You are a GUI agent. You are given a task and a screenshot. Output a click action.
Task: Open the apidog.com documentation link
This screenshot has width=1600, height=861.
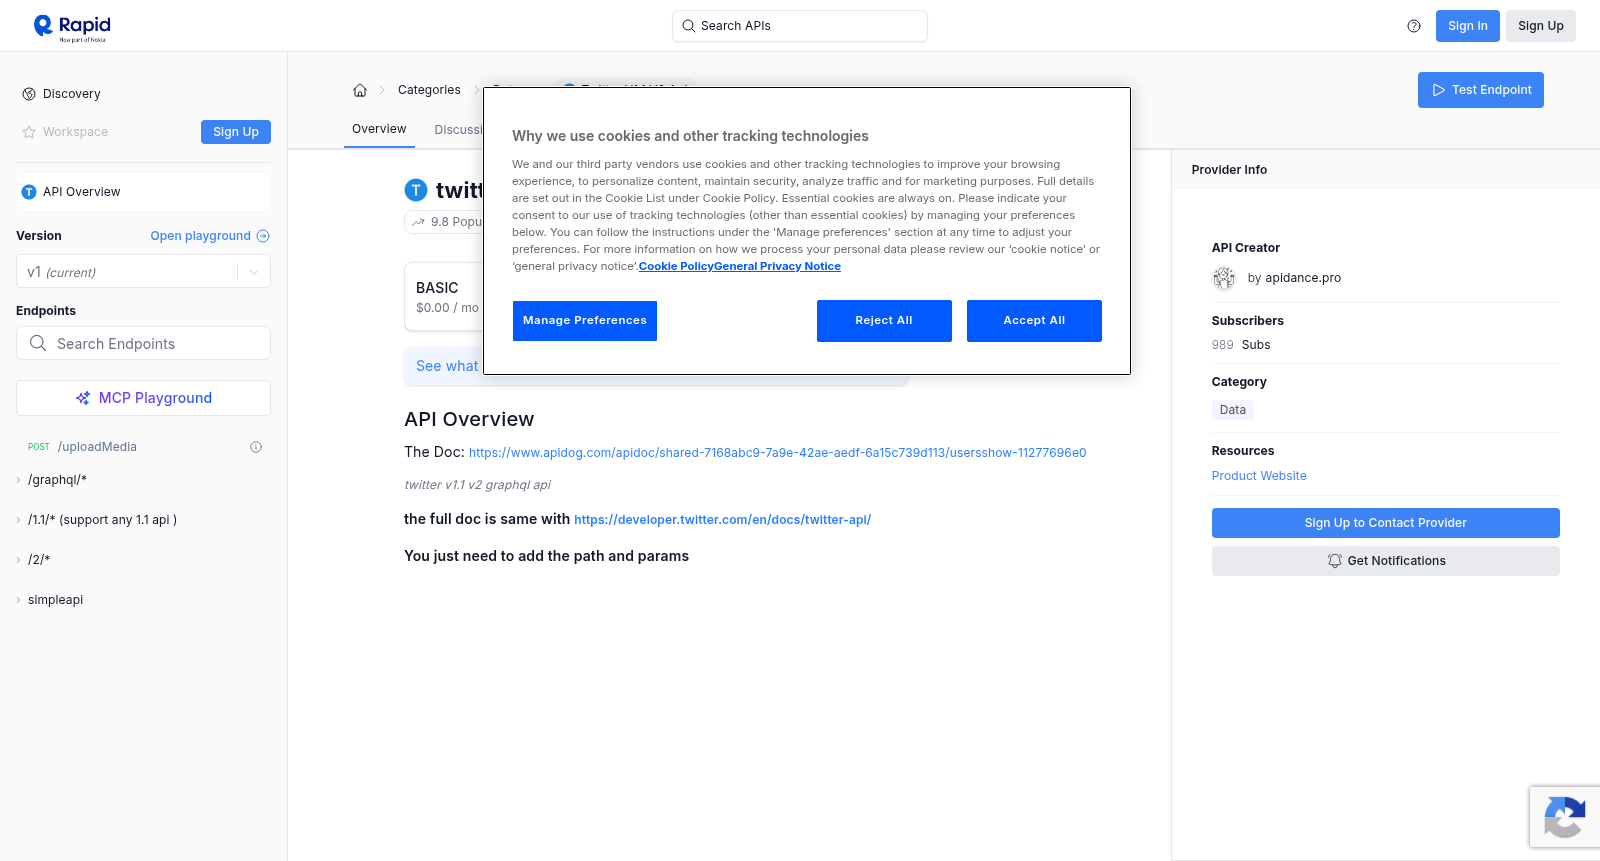tap(777, 453)
